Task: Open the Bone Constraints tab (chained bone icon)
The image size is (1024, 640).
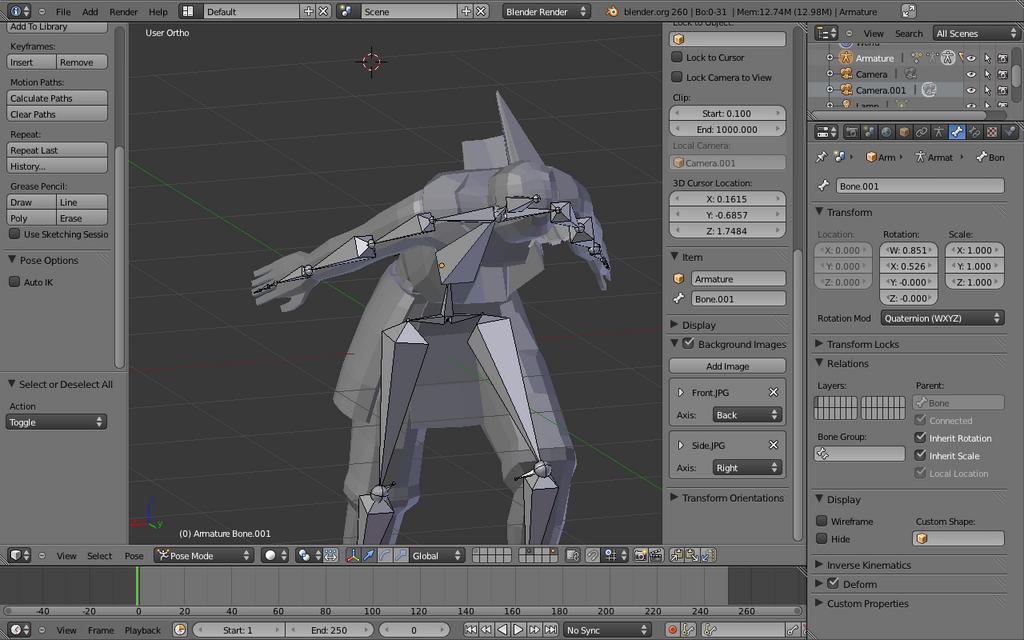Action: [974, 131]
